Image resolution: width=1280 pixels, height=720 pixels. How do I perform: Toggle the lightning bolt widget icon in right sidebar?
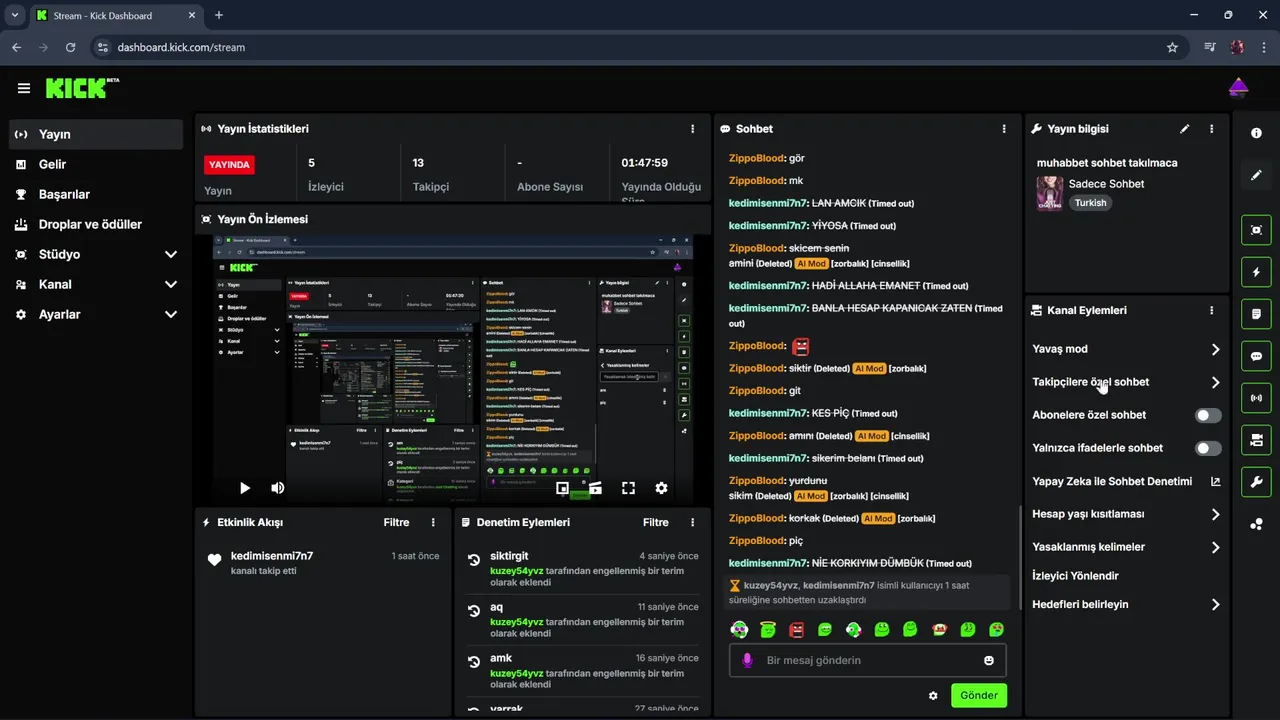(x=1256, y=272)
